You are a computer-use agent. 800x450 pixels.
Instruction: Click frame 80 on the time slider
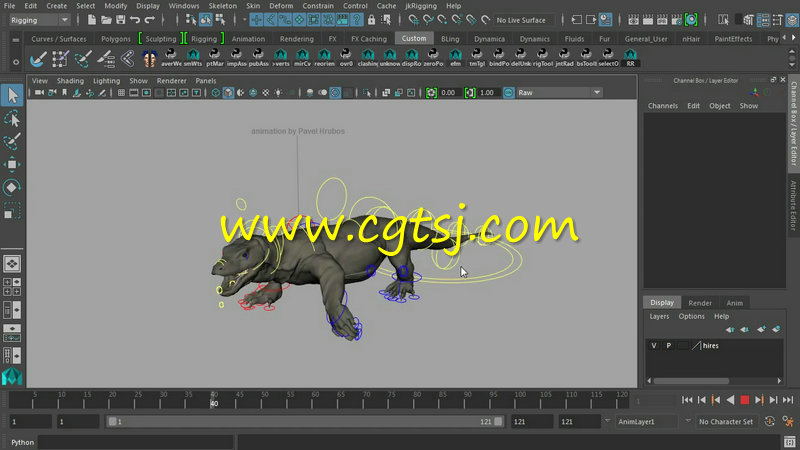click(x=417, y=399)
